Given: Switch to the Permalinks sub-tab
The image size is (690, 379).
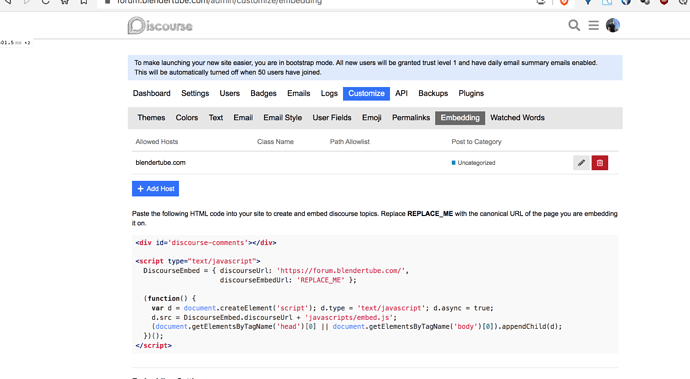Looking at the screenshot, I should tap(411, 118).
